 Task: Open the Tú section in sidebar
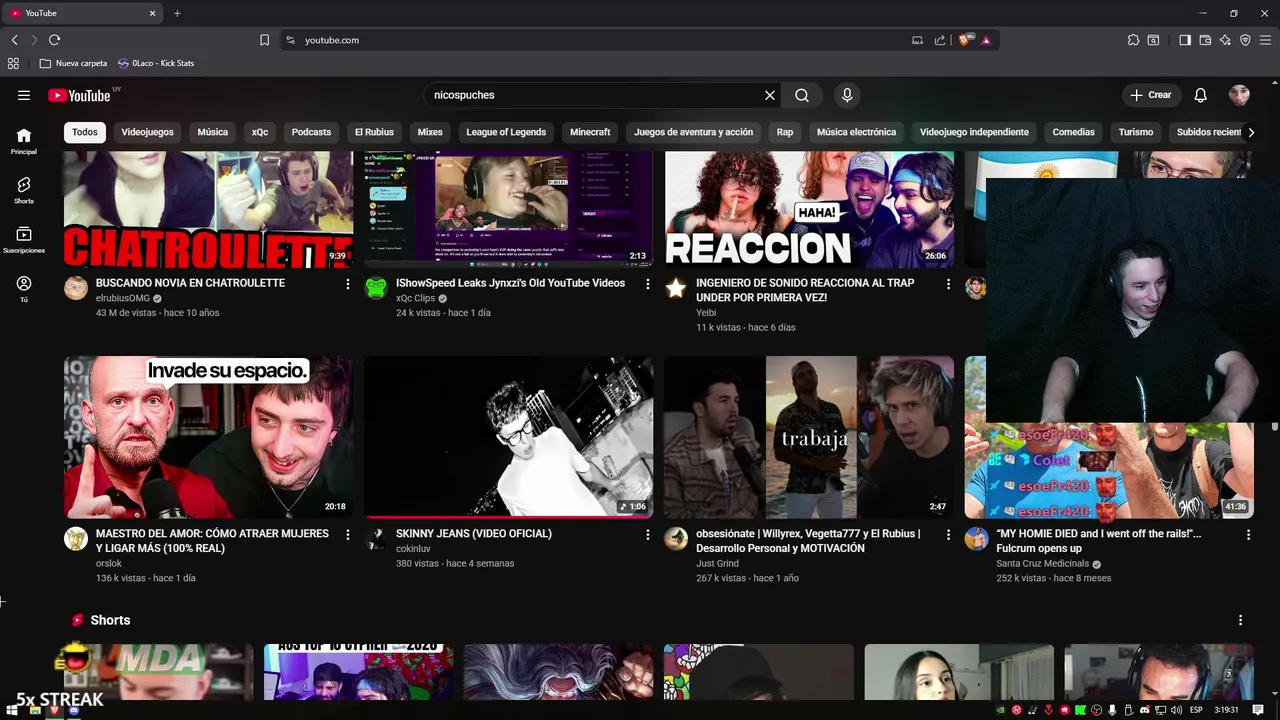pyautogui.click(x=24, y=289)
